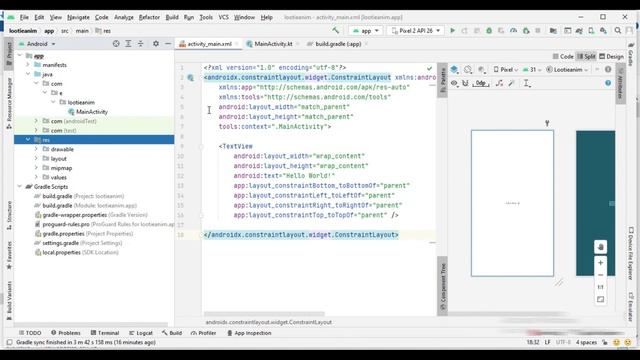Click the project panel locate target icon
The image size is (640, 360).
(116, 44)
